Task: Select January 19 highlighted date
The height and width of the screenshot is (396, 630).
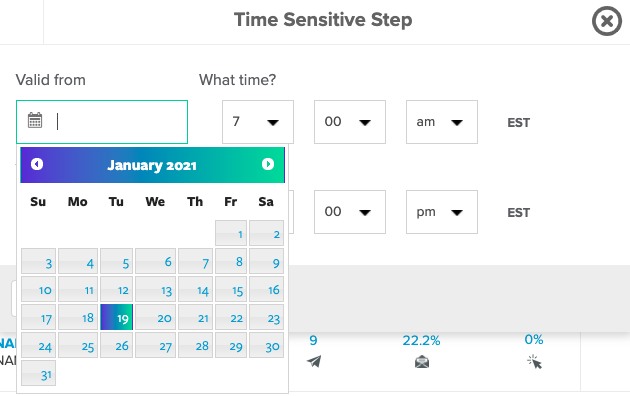Action: coord(117,317)
